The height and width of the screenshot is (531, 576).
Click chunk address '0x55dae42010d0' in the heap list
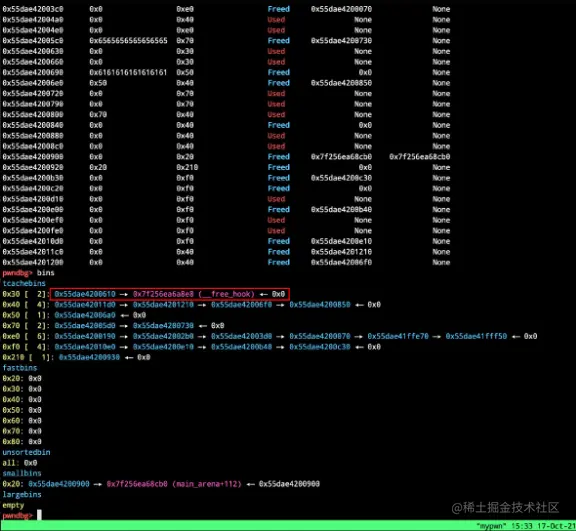click(33, 241)
